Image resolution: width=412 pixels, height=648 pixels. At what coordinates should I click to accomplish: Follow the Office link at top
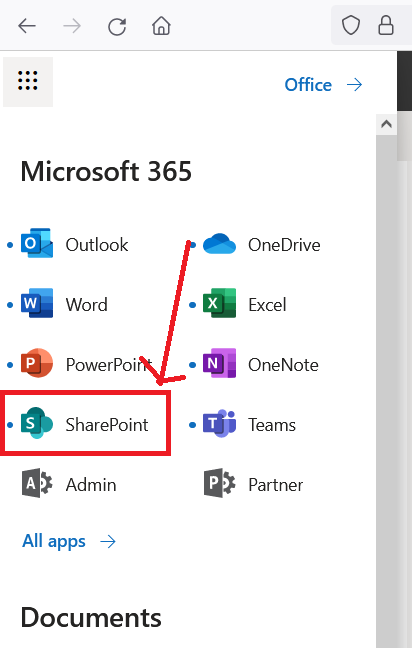(x=308, y=85)
